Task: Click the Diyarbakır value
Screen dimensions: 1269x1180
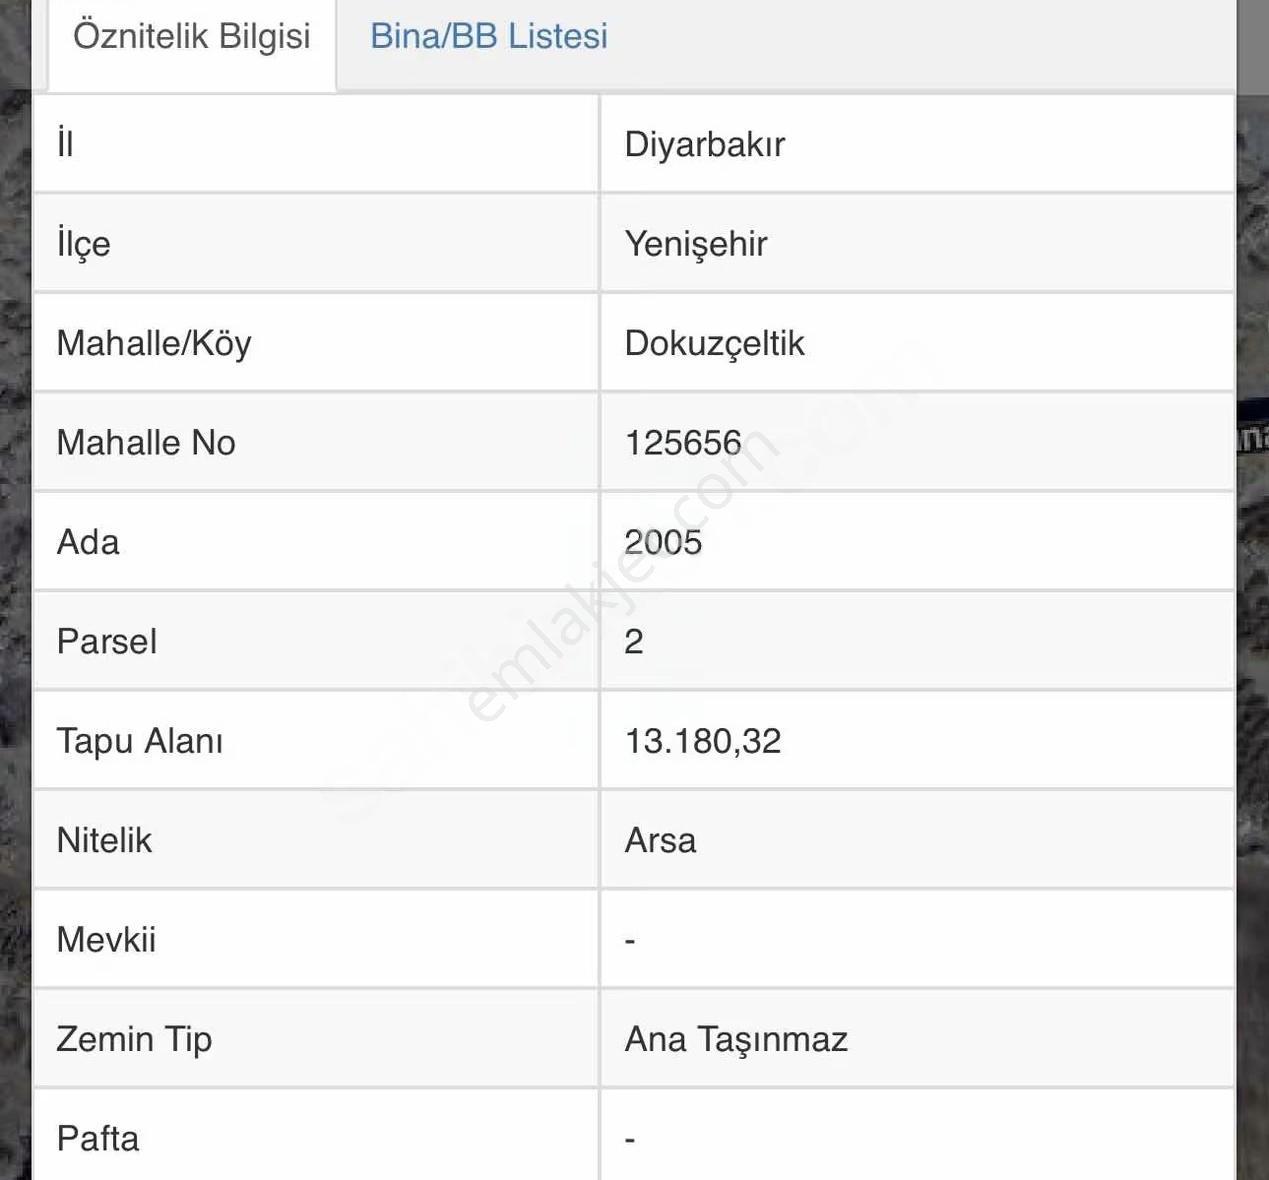Action: 705,144
